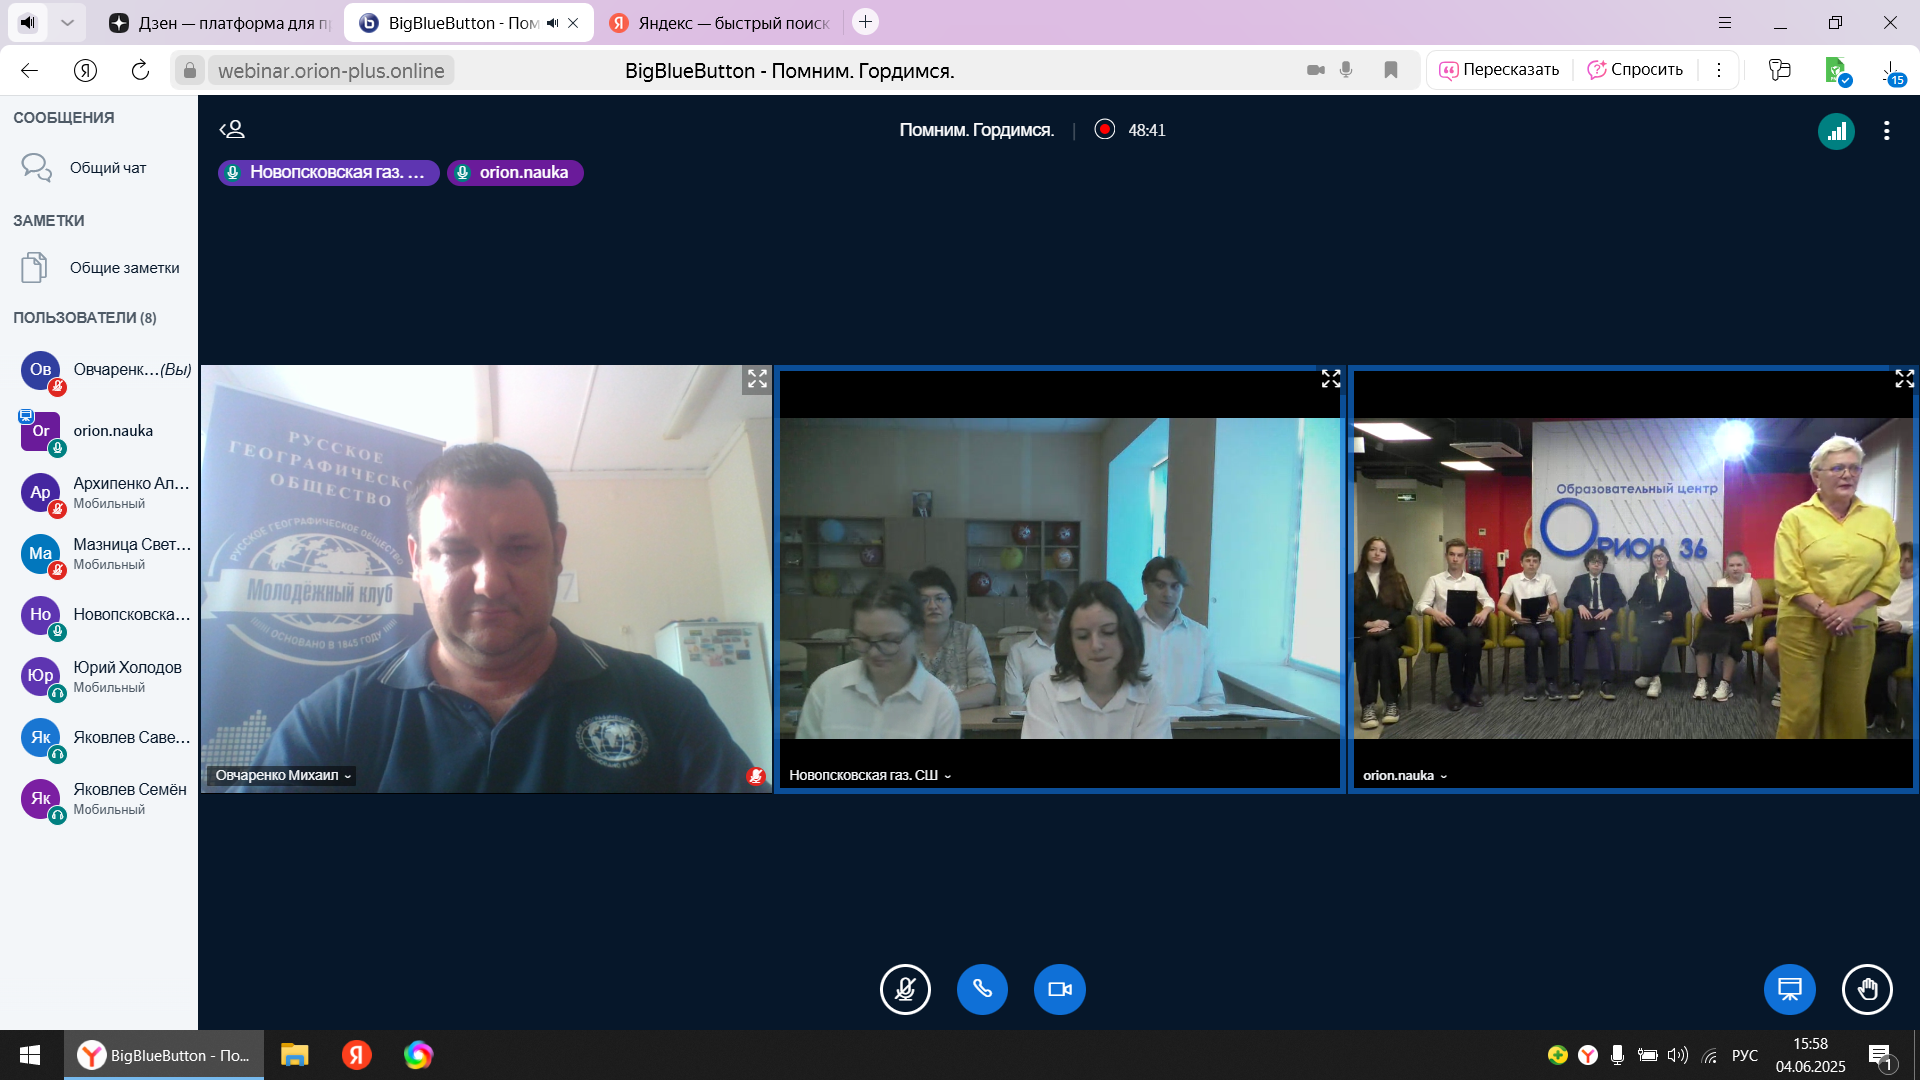This screenshot has width=1920, height=1080.
Task: Open the three-dot options menu
Action: [1886, 131]
